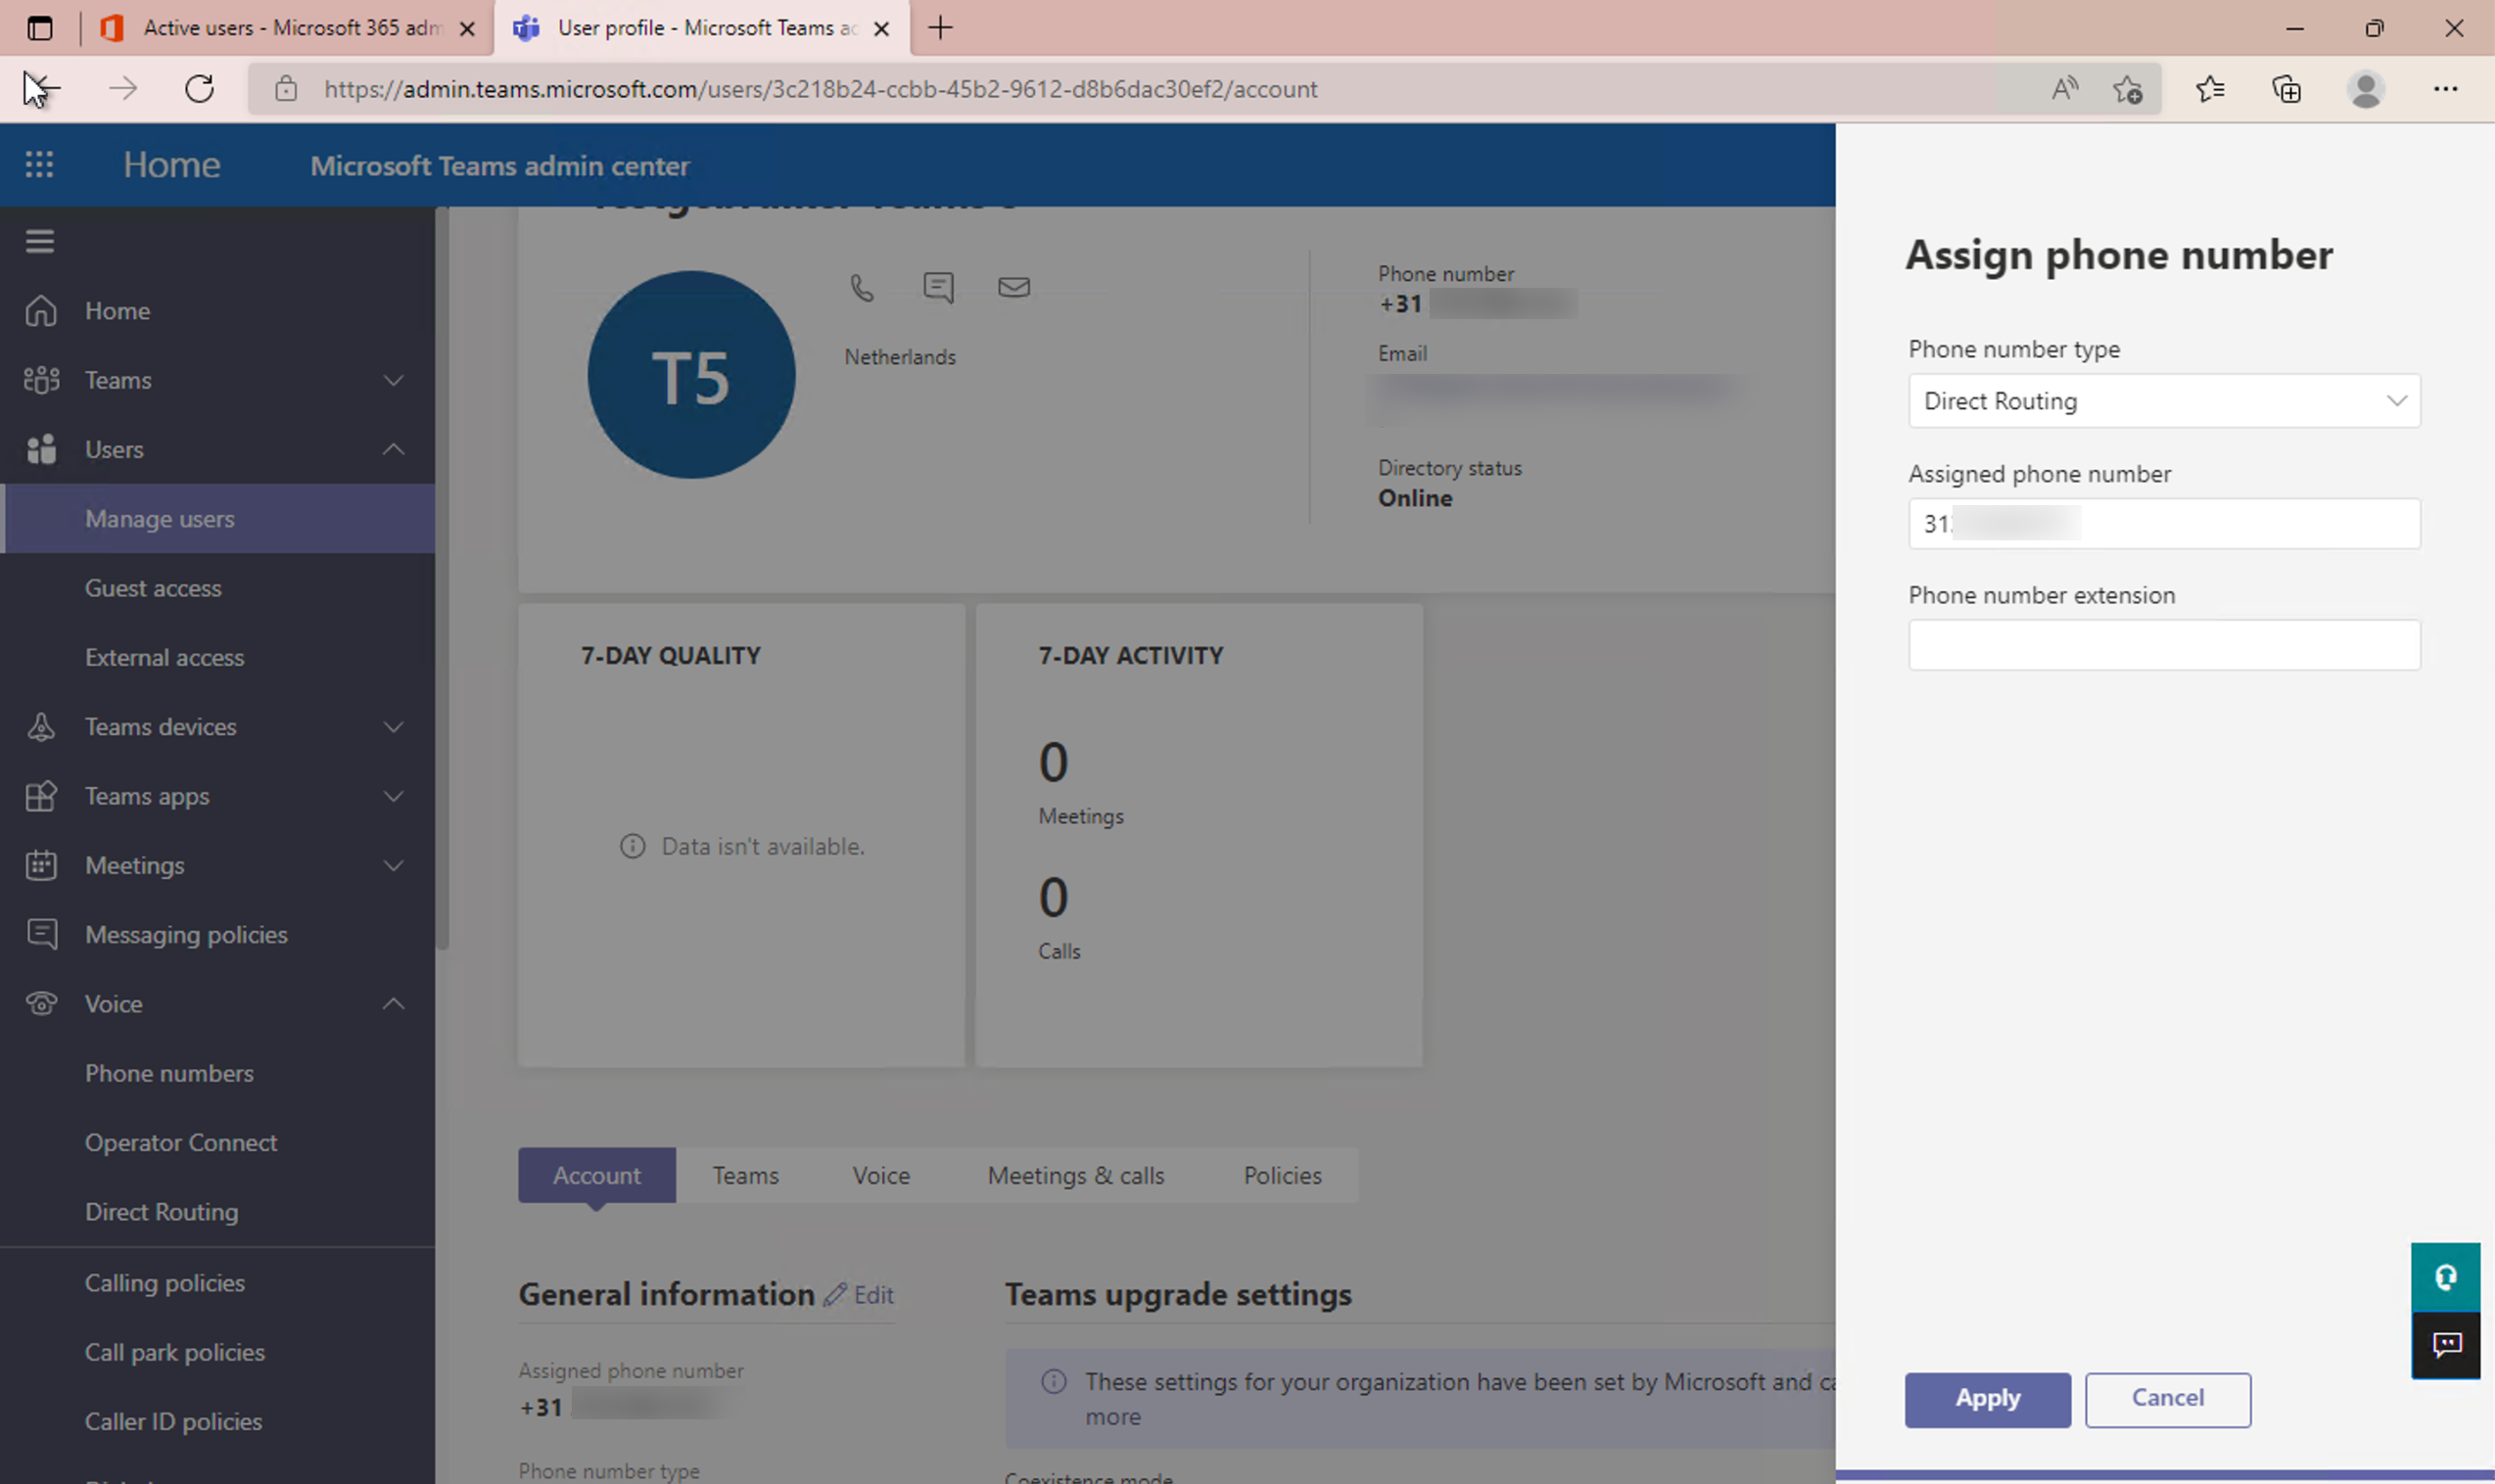2495x1484 pixels.
Task: Expand the Teams devices chevron
Action: tap(394, 727)
